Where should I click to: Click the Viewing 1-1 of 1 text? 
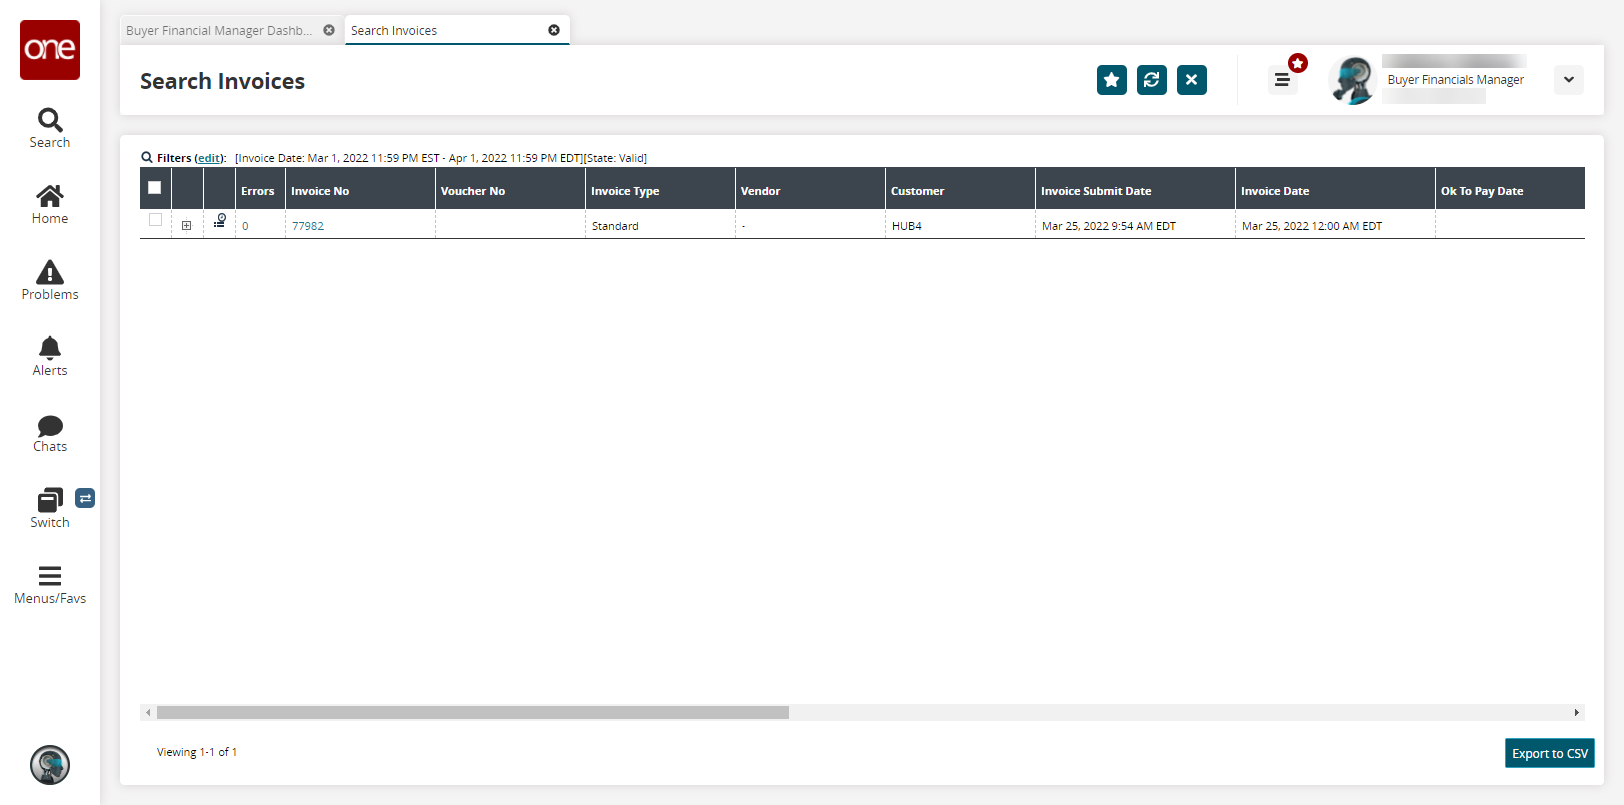[x=197, y=752]
